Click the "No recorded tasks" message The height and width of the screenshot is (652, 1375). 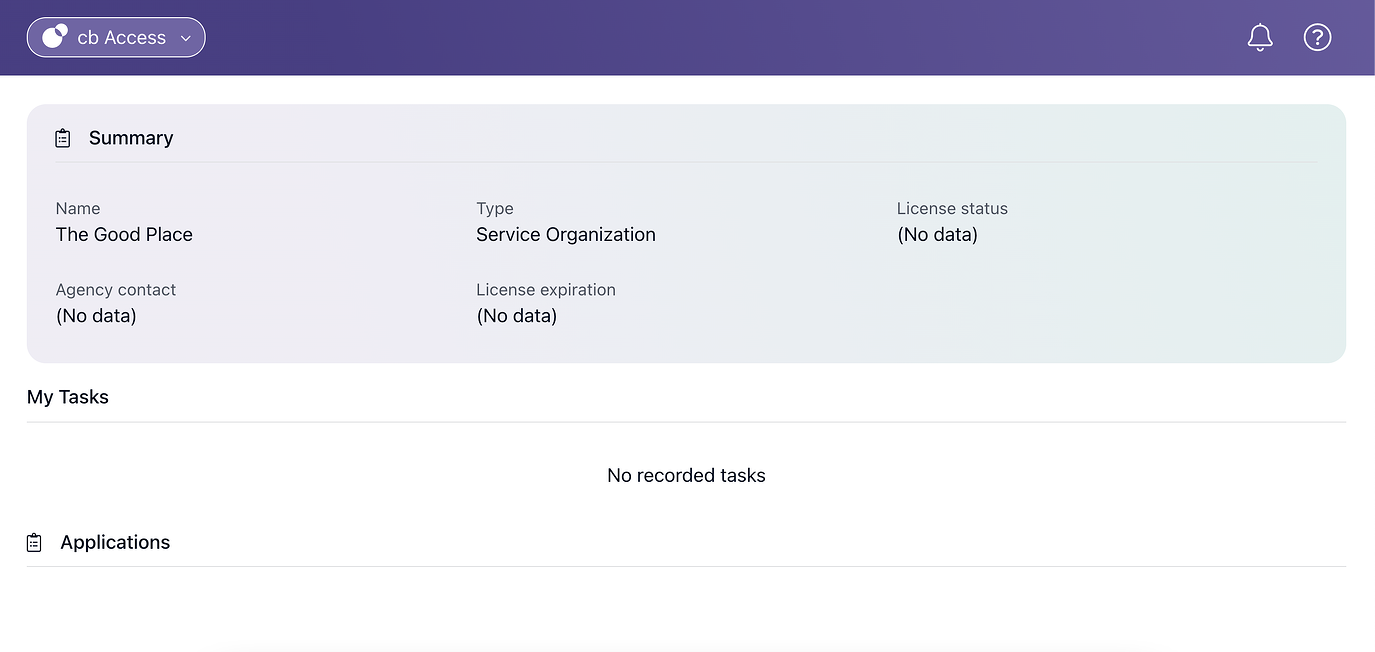[x=686, y=475]
